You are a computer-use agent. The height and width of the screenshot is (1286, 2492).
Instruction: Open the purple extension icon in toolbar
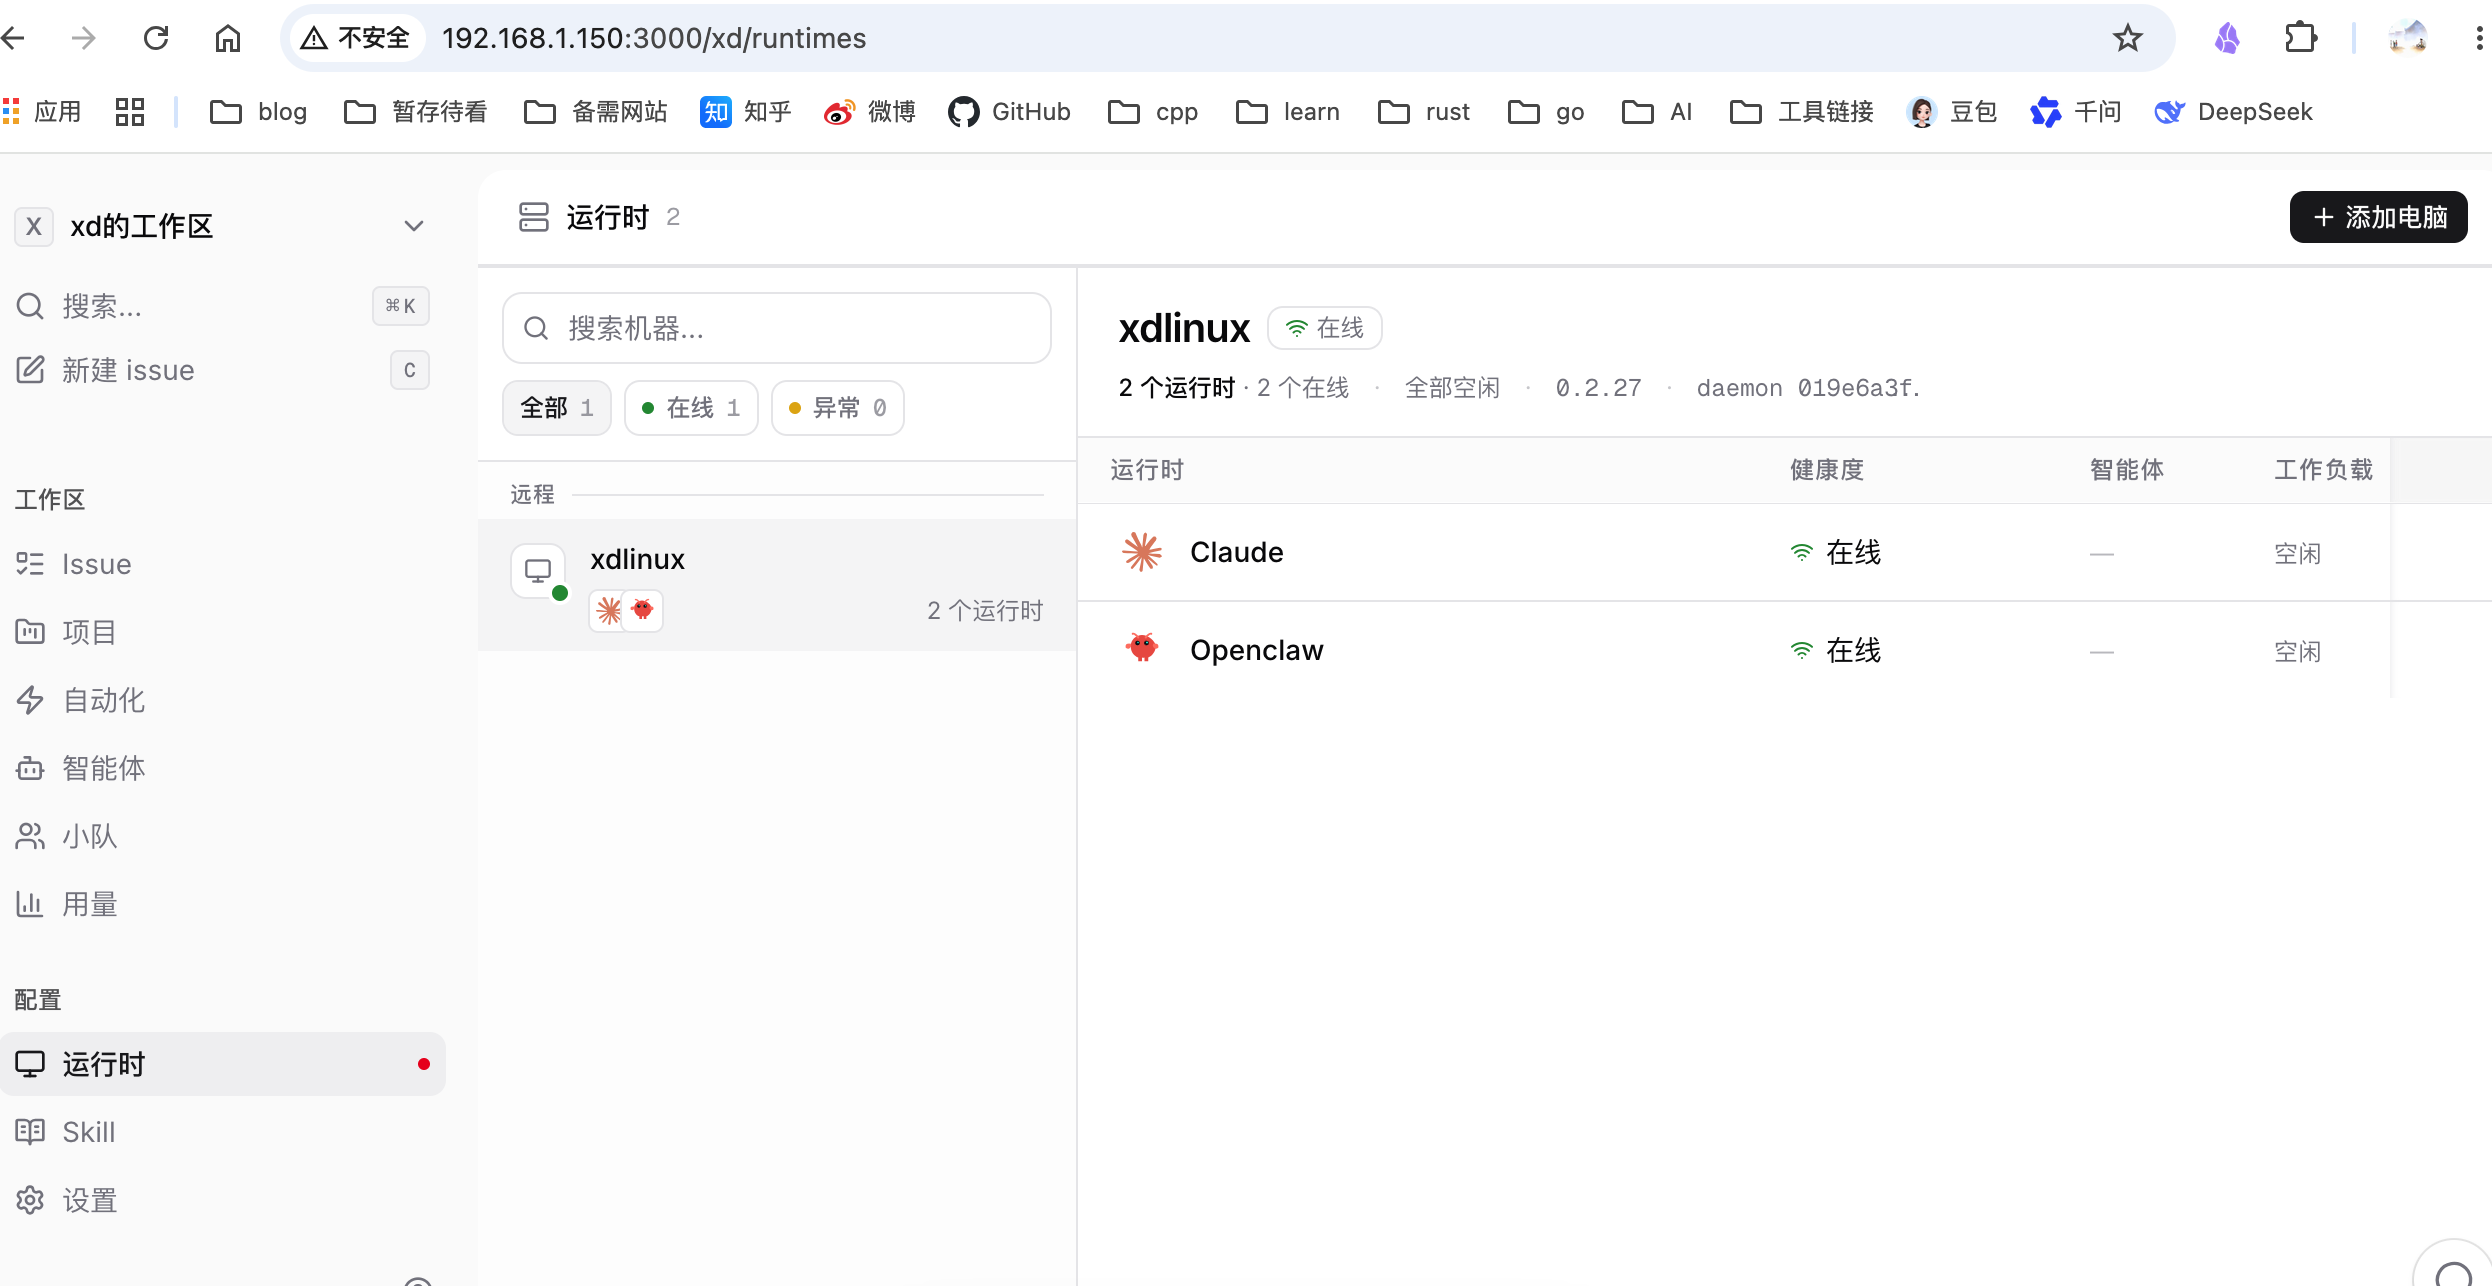click(x=2227, y=38)
